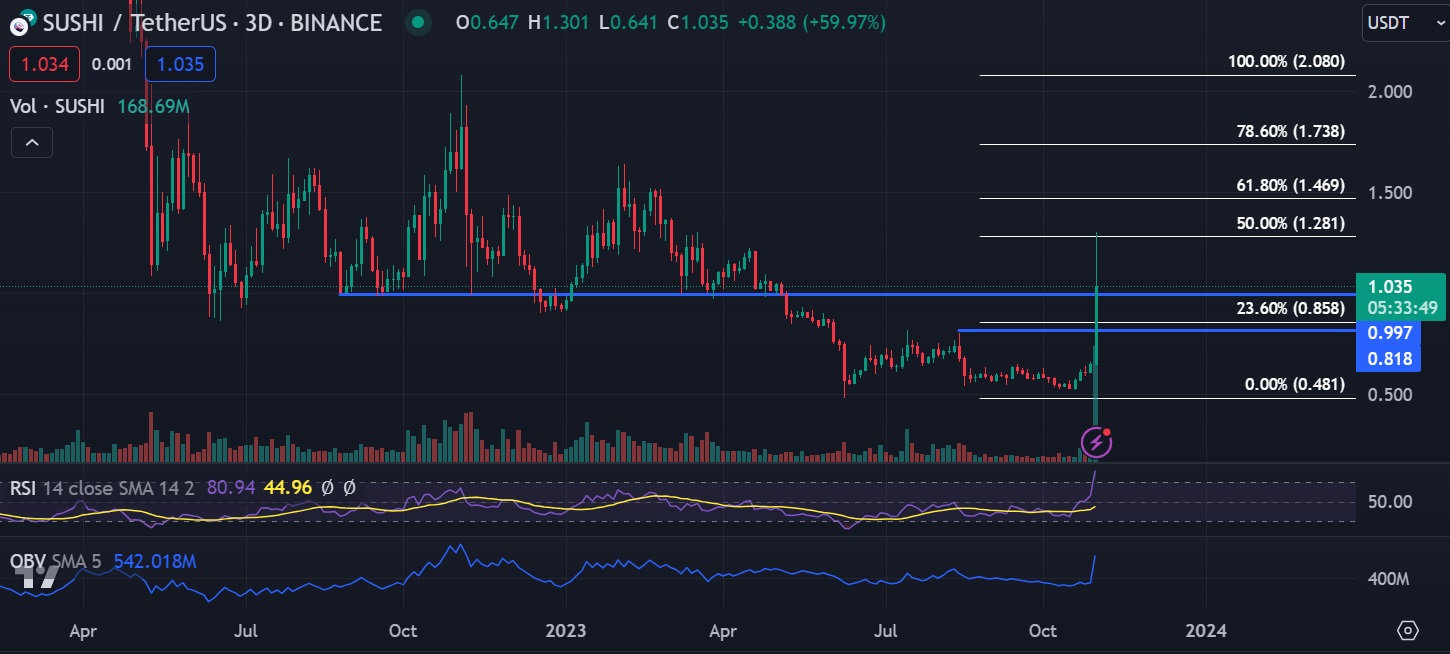
Task: Click the Open value O0.647
Action: coord(488,22)
